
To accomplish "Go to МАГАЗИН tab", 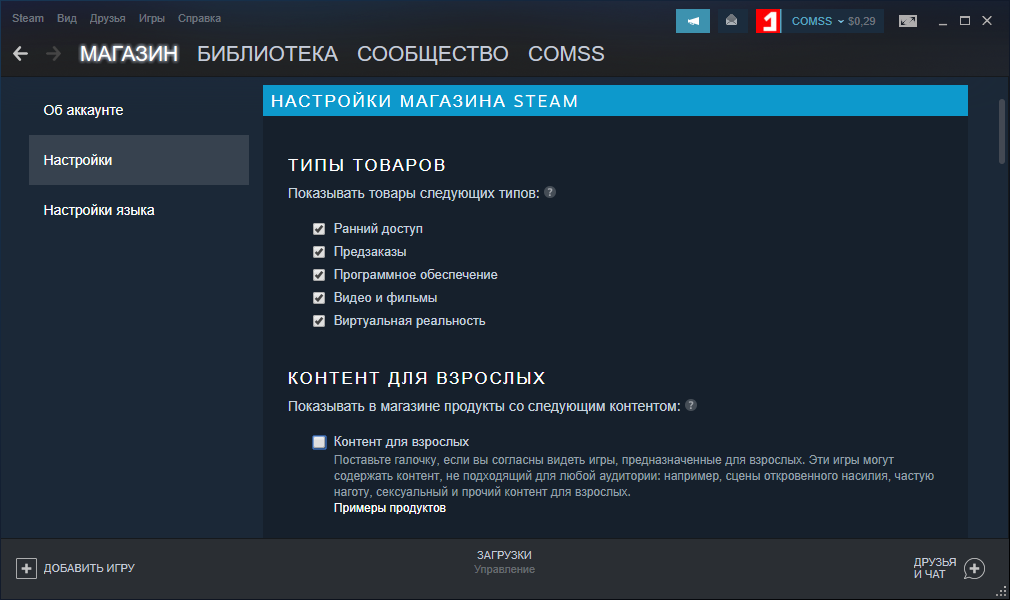I will pos(129,53).
